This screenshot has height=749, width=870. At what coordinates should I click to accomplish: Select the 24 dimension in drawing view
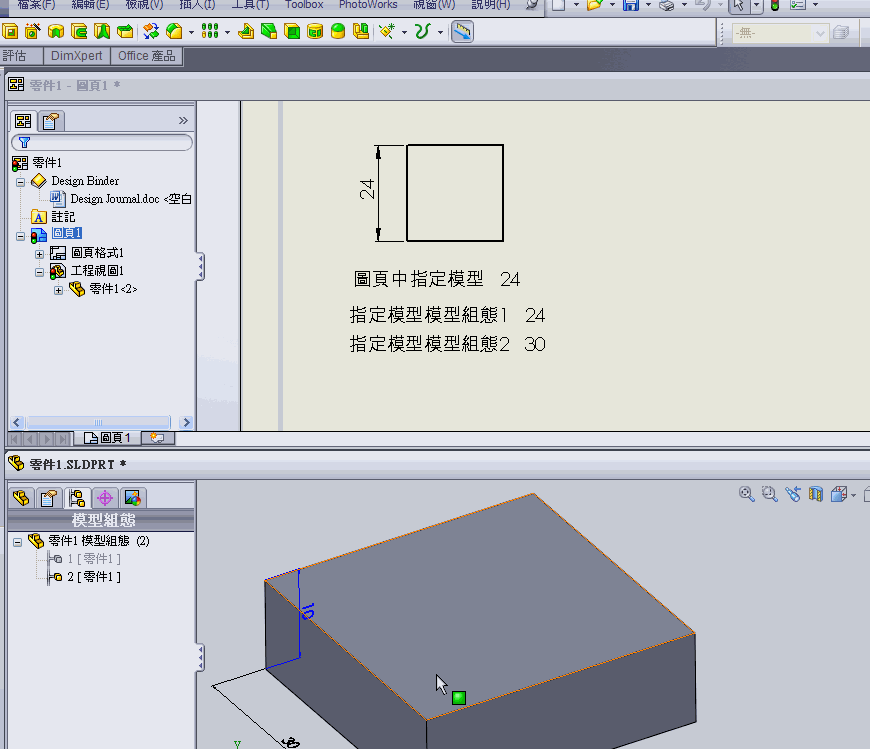click(x=367, y=189)
